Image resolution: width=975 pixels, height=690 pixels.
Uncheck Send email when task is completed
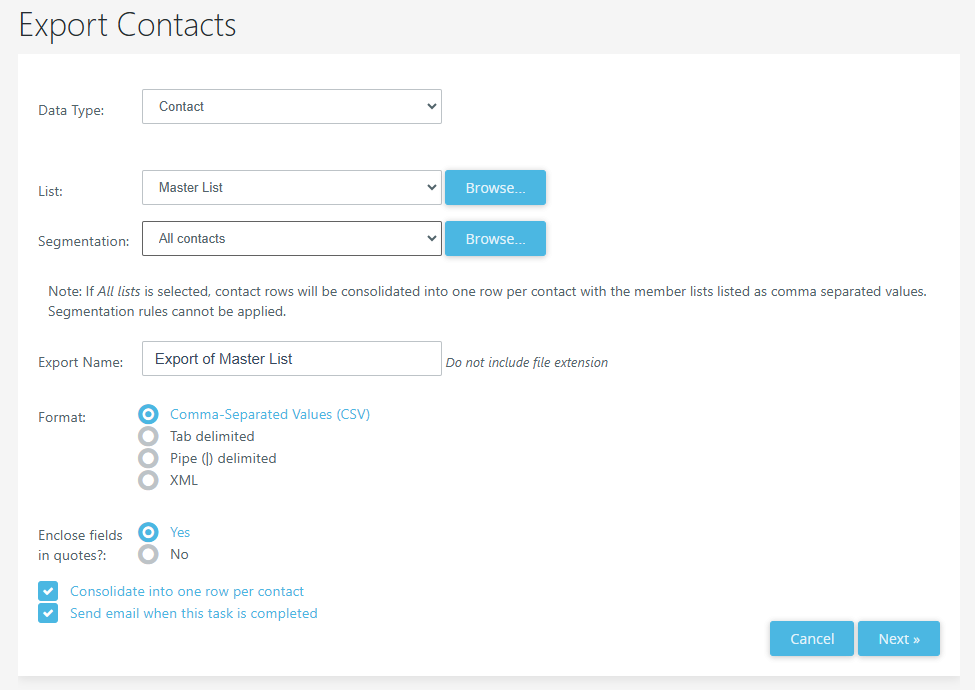[x=48, y=613]
